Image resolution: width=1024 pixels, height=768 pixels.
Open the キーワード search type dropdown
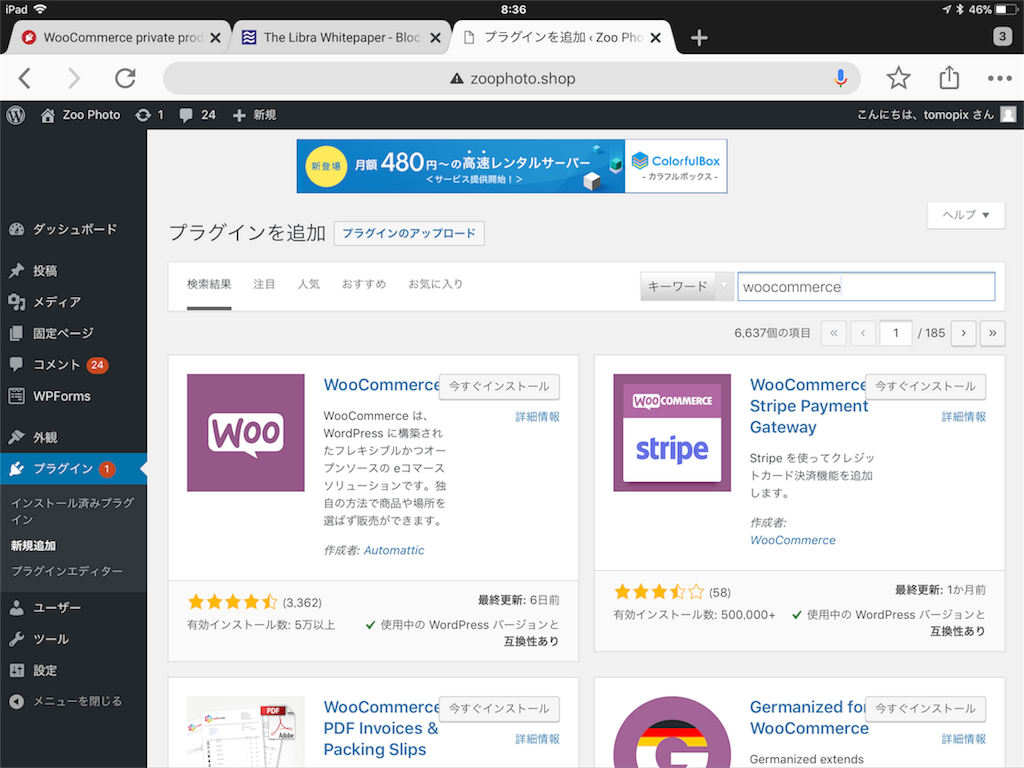click(687, 286)
